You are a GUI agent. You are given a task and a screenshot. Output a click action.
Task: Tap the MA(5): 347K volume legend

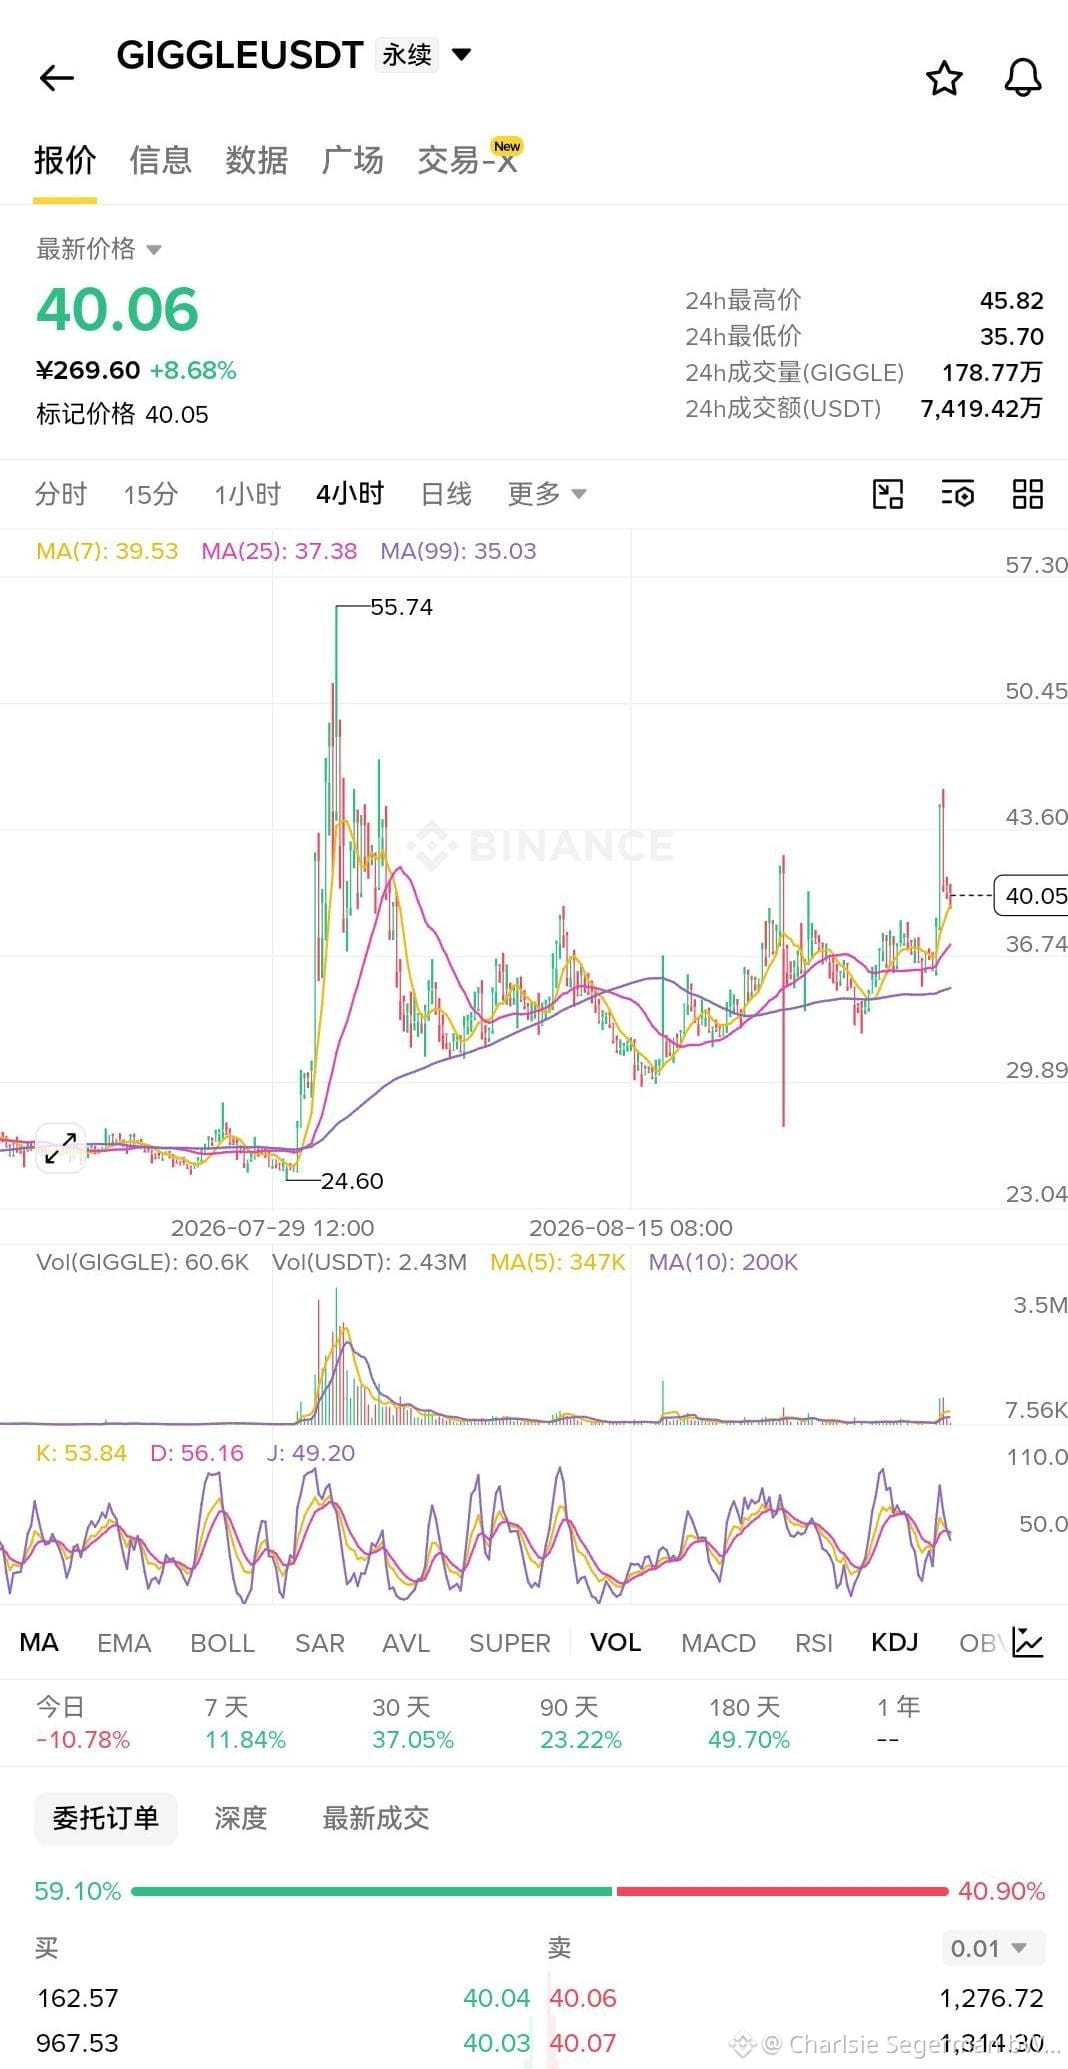click(557, 1262)
